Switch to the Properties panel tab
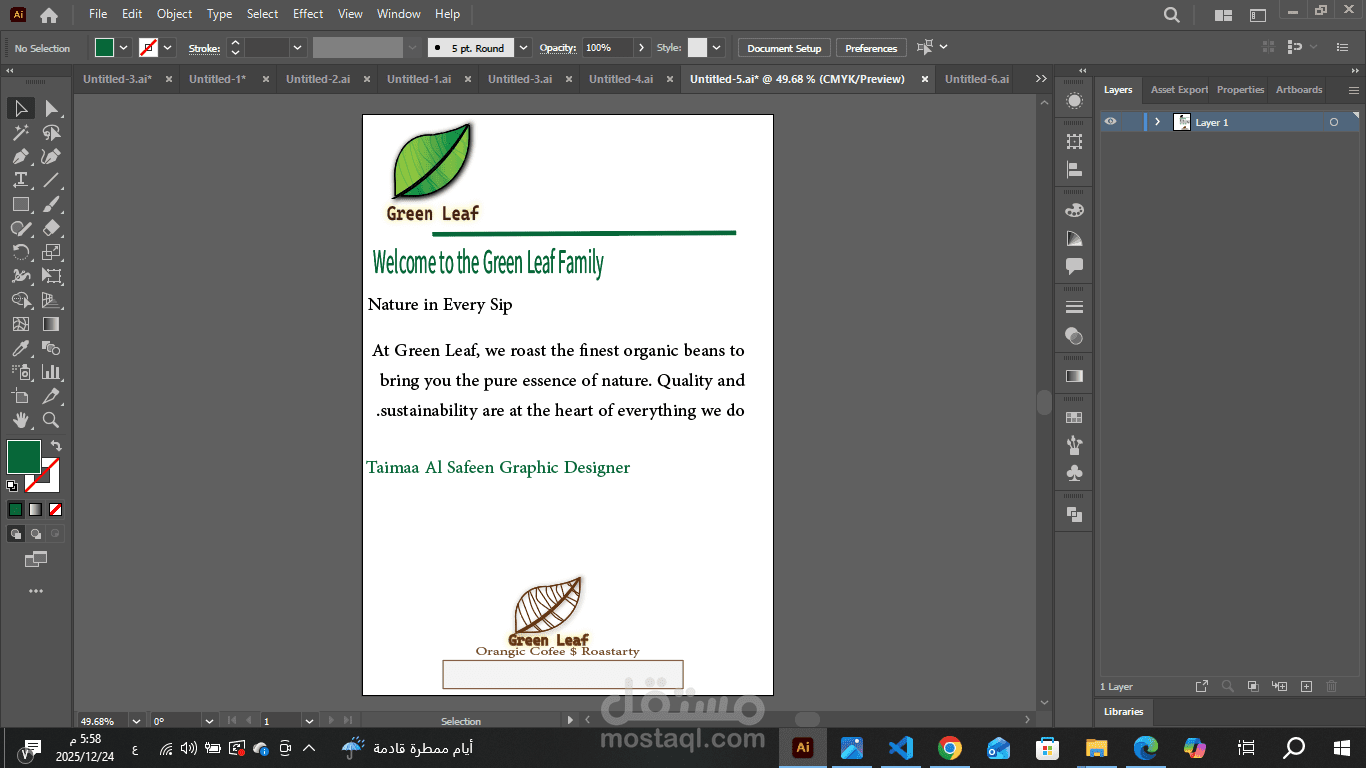 (x=1240, y=90)
